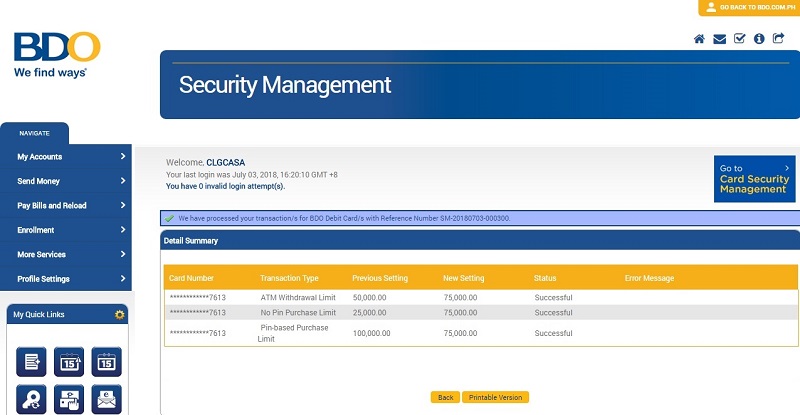Click the Status column header
The image size is (800, 415).
click(x=545, y=278)
